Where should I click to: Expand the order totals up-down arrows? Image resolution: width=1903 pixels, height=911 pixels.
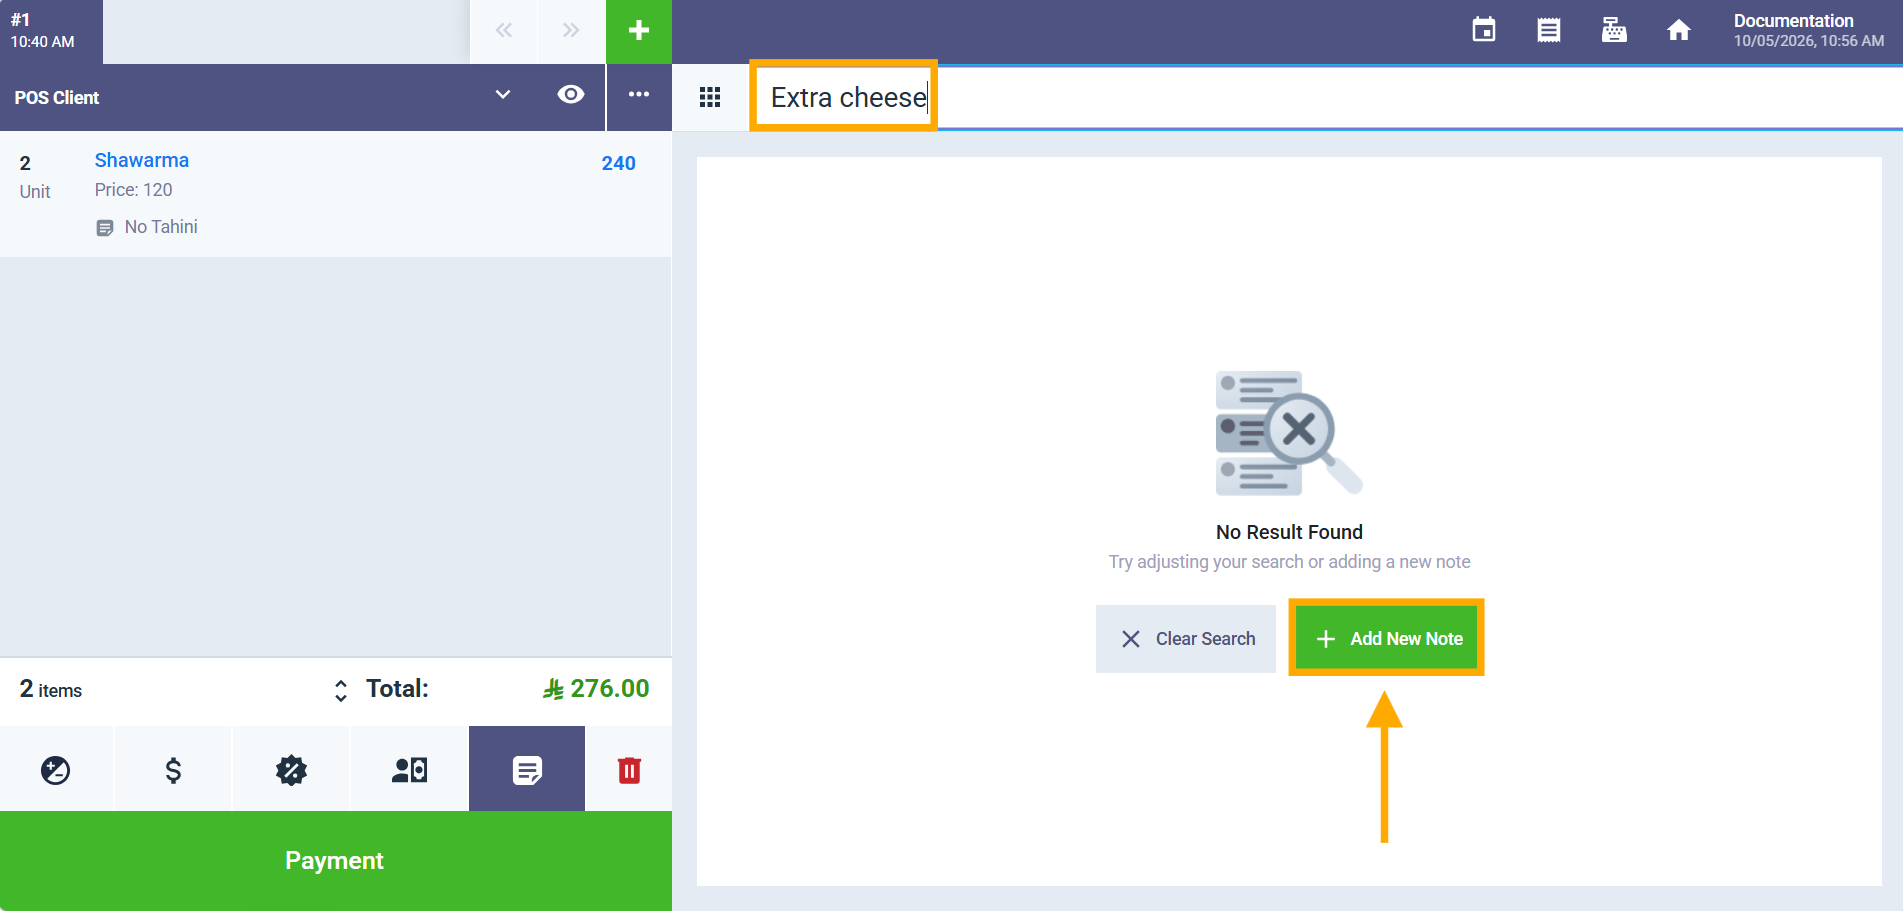[341, 690]
